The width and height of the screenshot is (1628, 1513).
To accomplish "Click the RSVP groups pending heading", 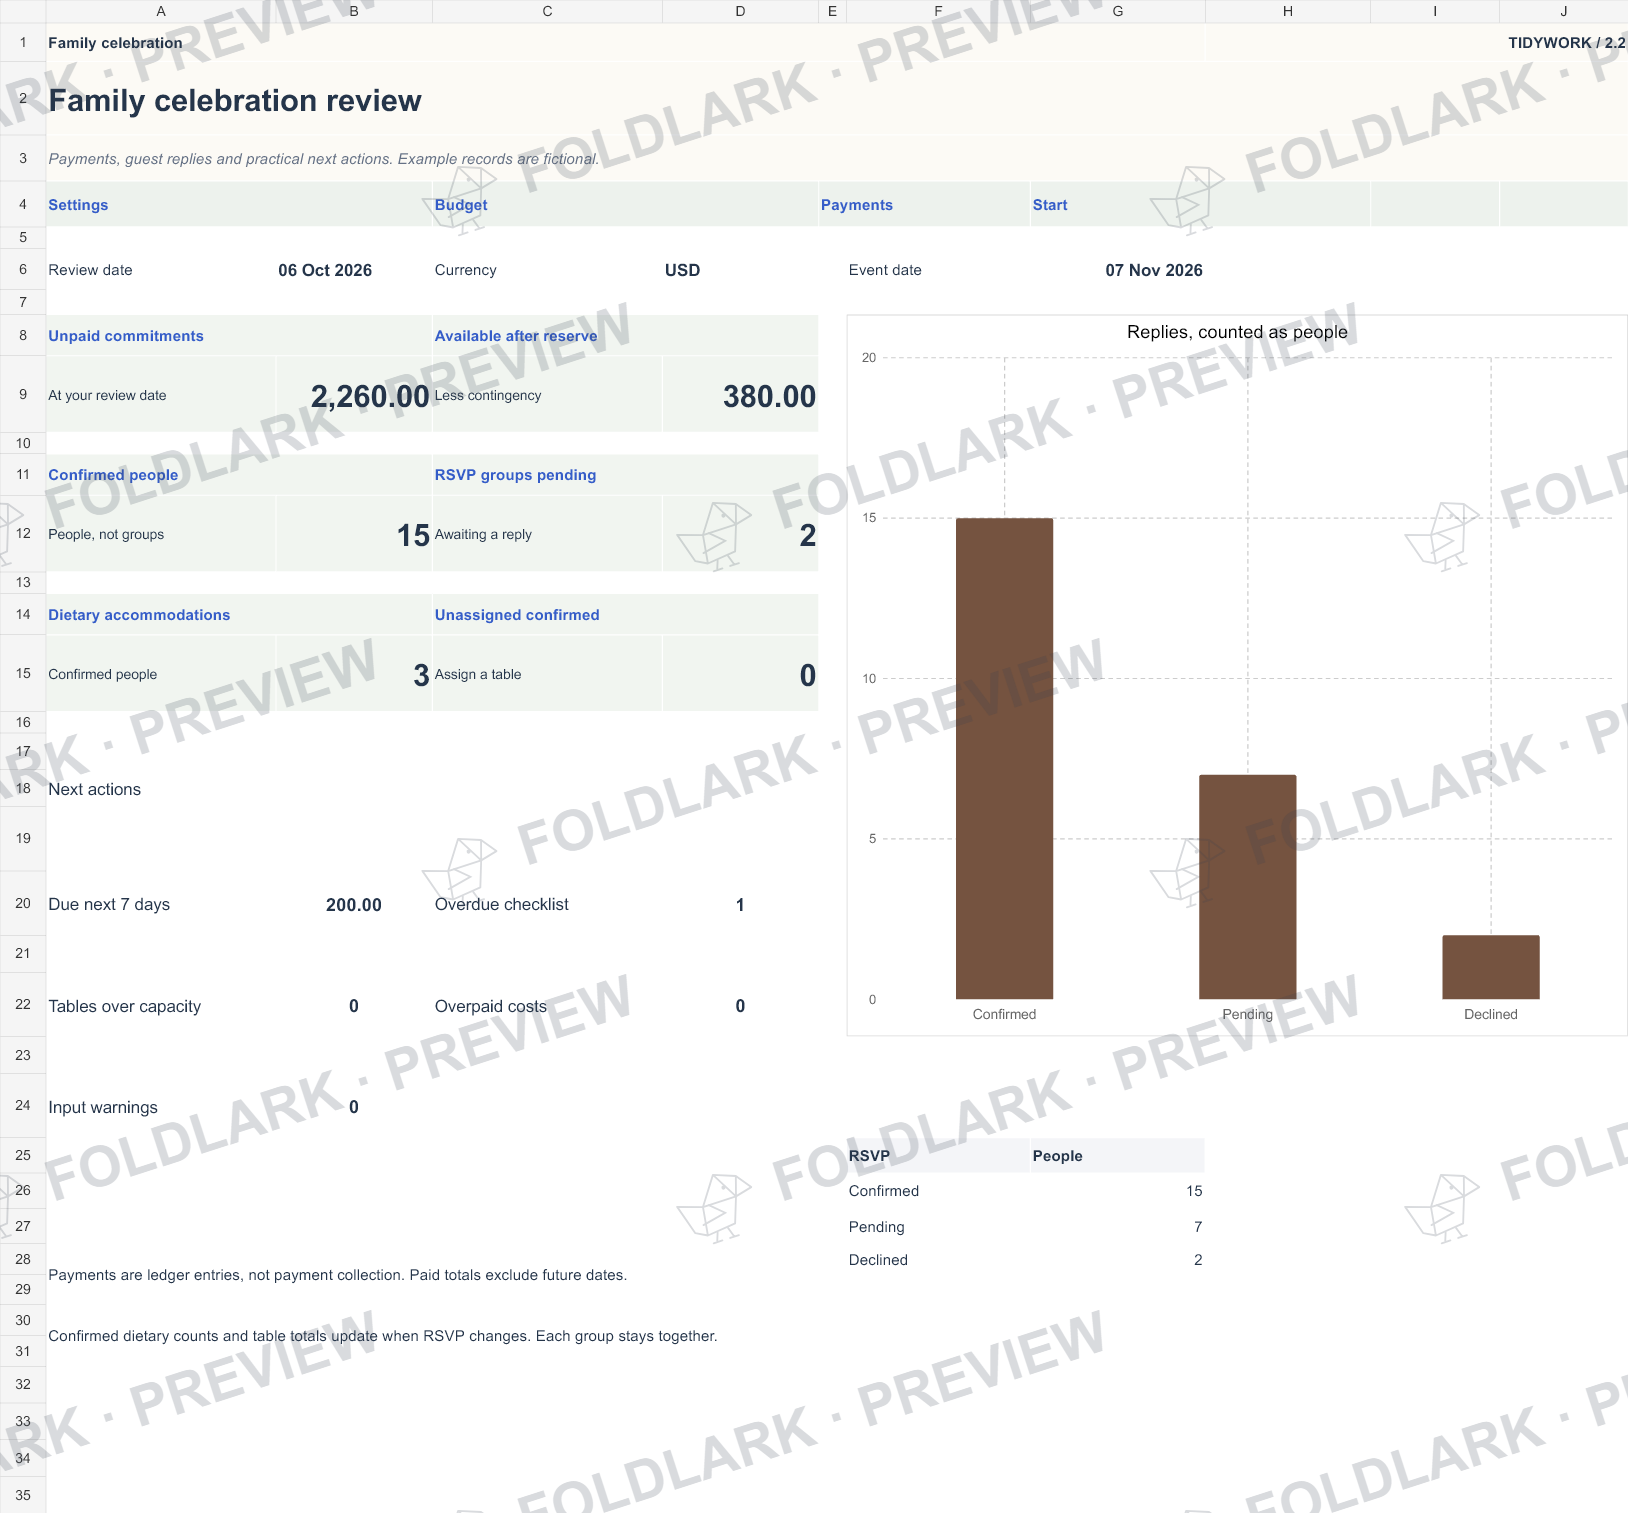I will (x=515, y=475).
